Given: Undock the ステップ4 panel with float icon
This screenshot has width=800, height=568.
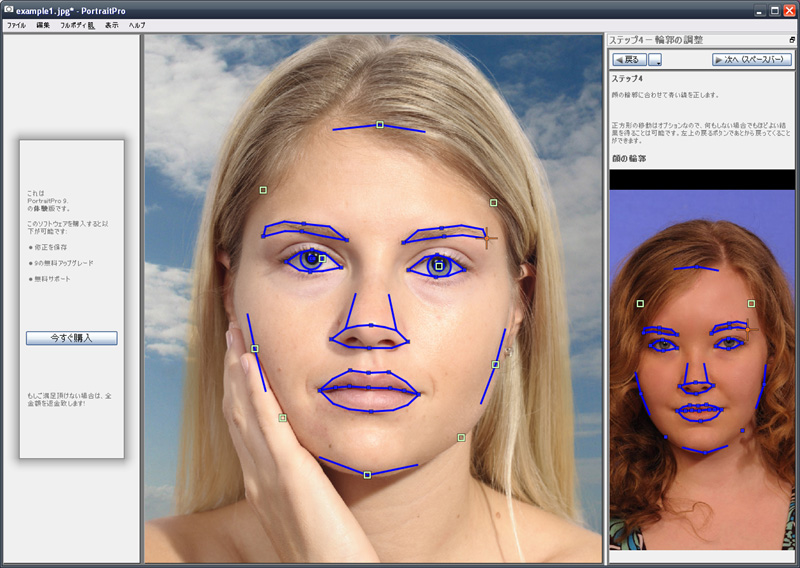Looking at the screenshot, I should tap(792, 40).
